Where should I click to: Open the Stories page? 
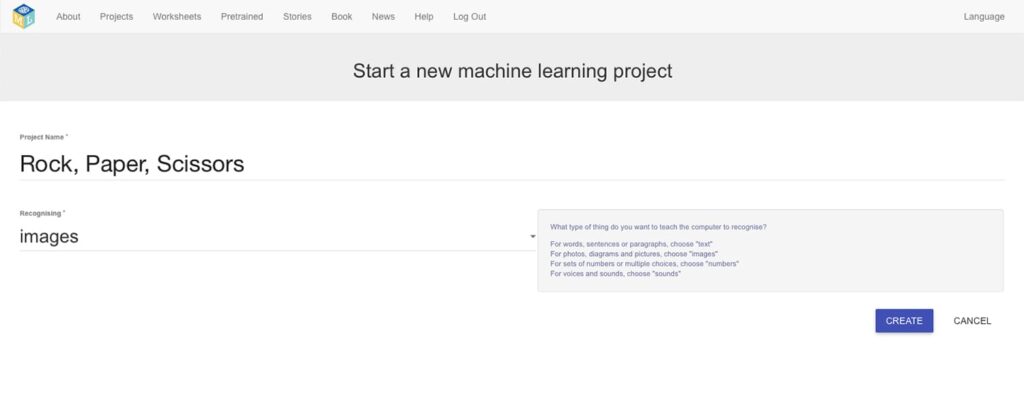pyautogui.click(x=297, y=17)
